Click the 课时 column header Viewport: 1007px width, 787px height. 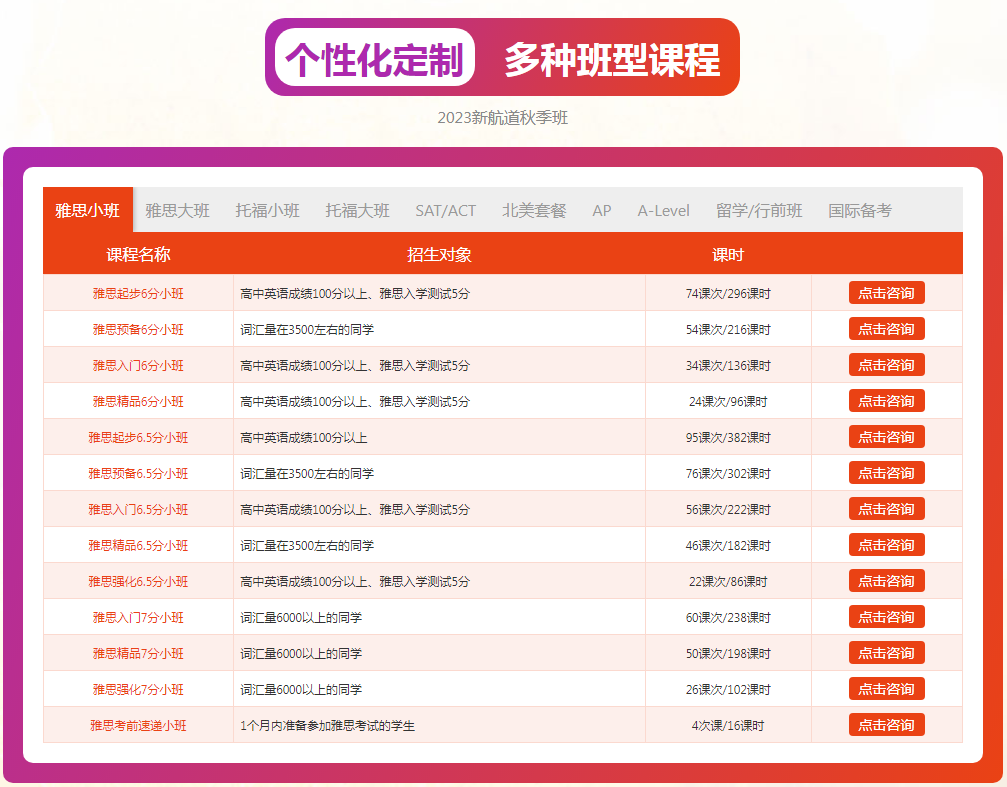pyautogui.click(x=728, y=254)
